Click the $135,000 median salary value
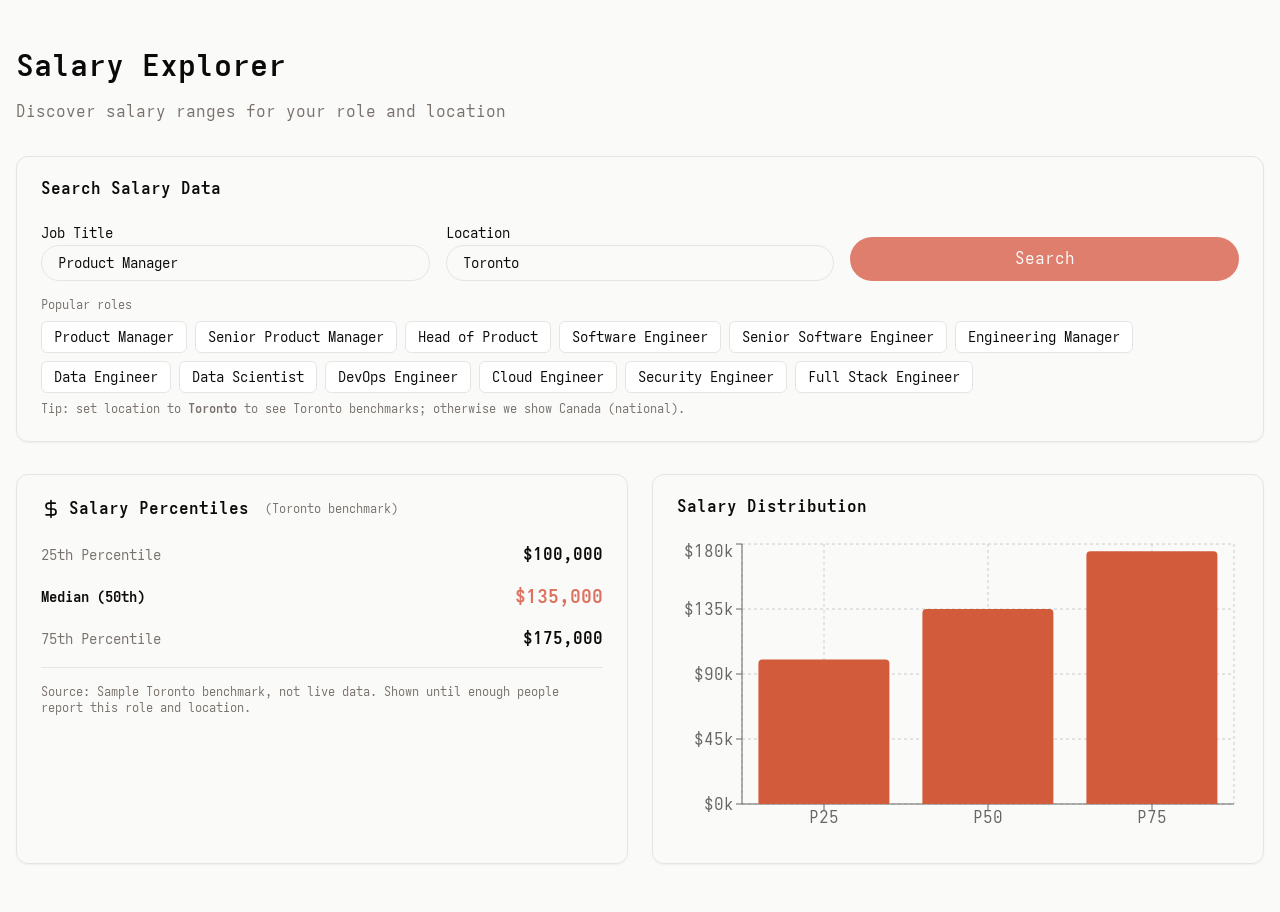The width and height of the screenshot is (1280, 912). (559, 597)
